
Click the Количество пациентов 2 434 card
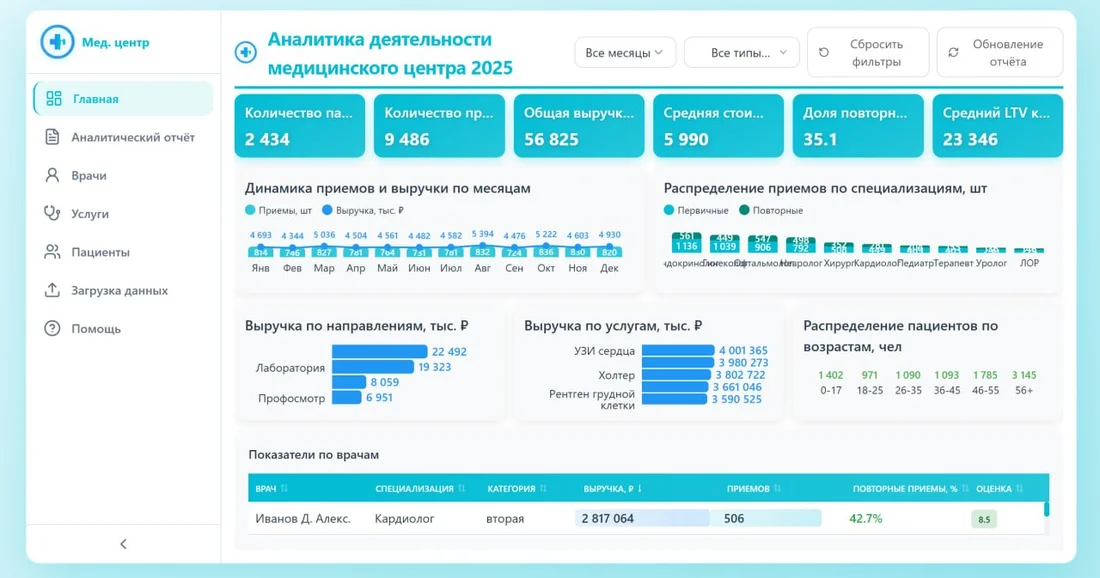tap(300, 126)
